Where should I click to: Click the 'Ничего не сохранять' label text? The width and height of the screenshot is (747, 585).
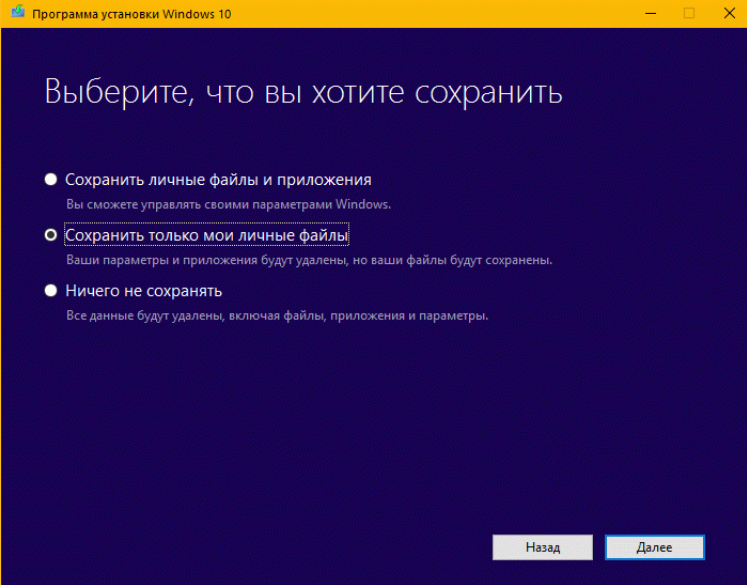(143, 291)
